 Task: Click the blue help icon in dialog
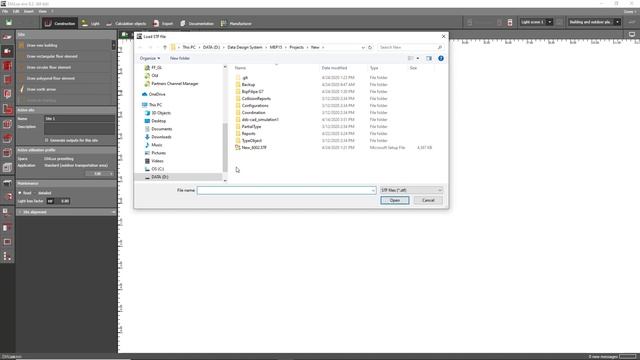pos(441,58)
